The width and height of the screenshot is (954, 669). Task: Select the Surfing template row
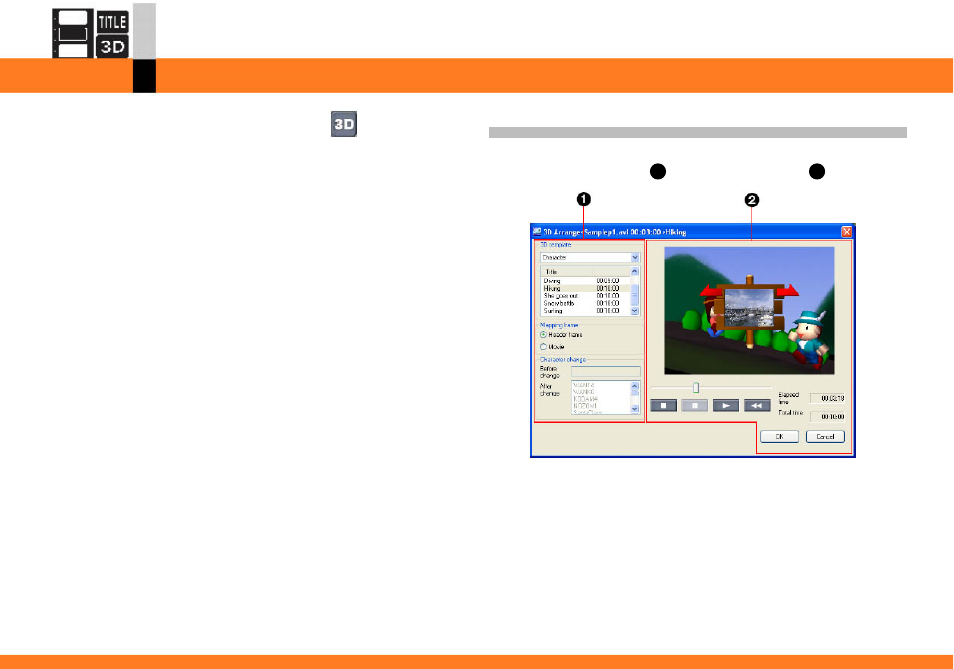585,311
